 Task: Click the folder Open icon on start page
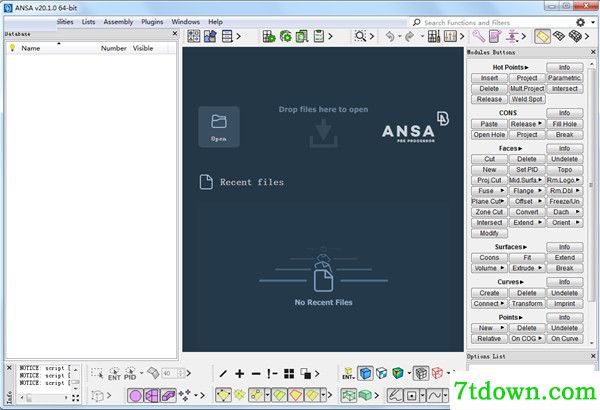[219, 127]
